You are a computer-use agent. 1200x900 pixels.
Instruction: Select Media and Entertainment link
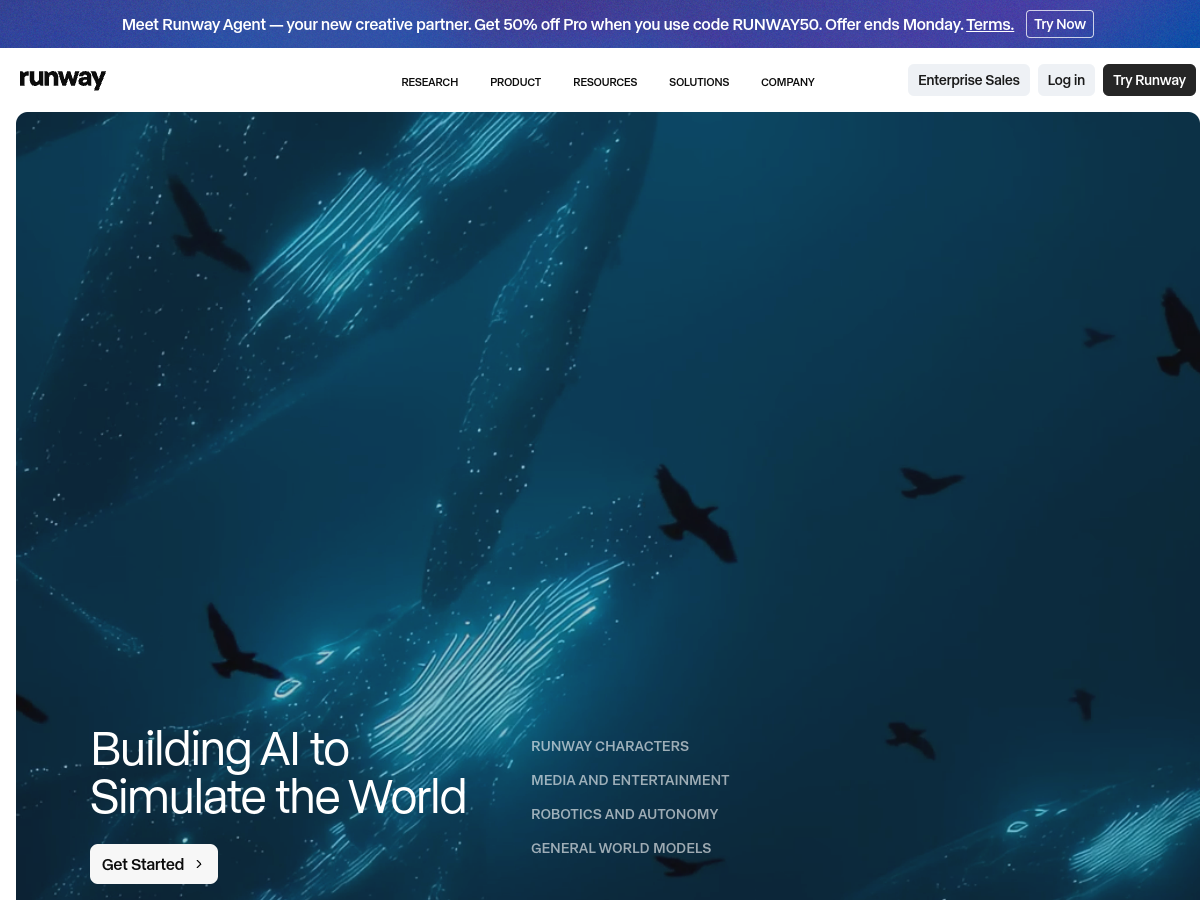point(630,780)
